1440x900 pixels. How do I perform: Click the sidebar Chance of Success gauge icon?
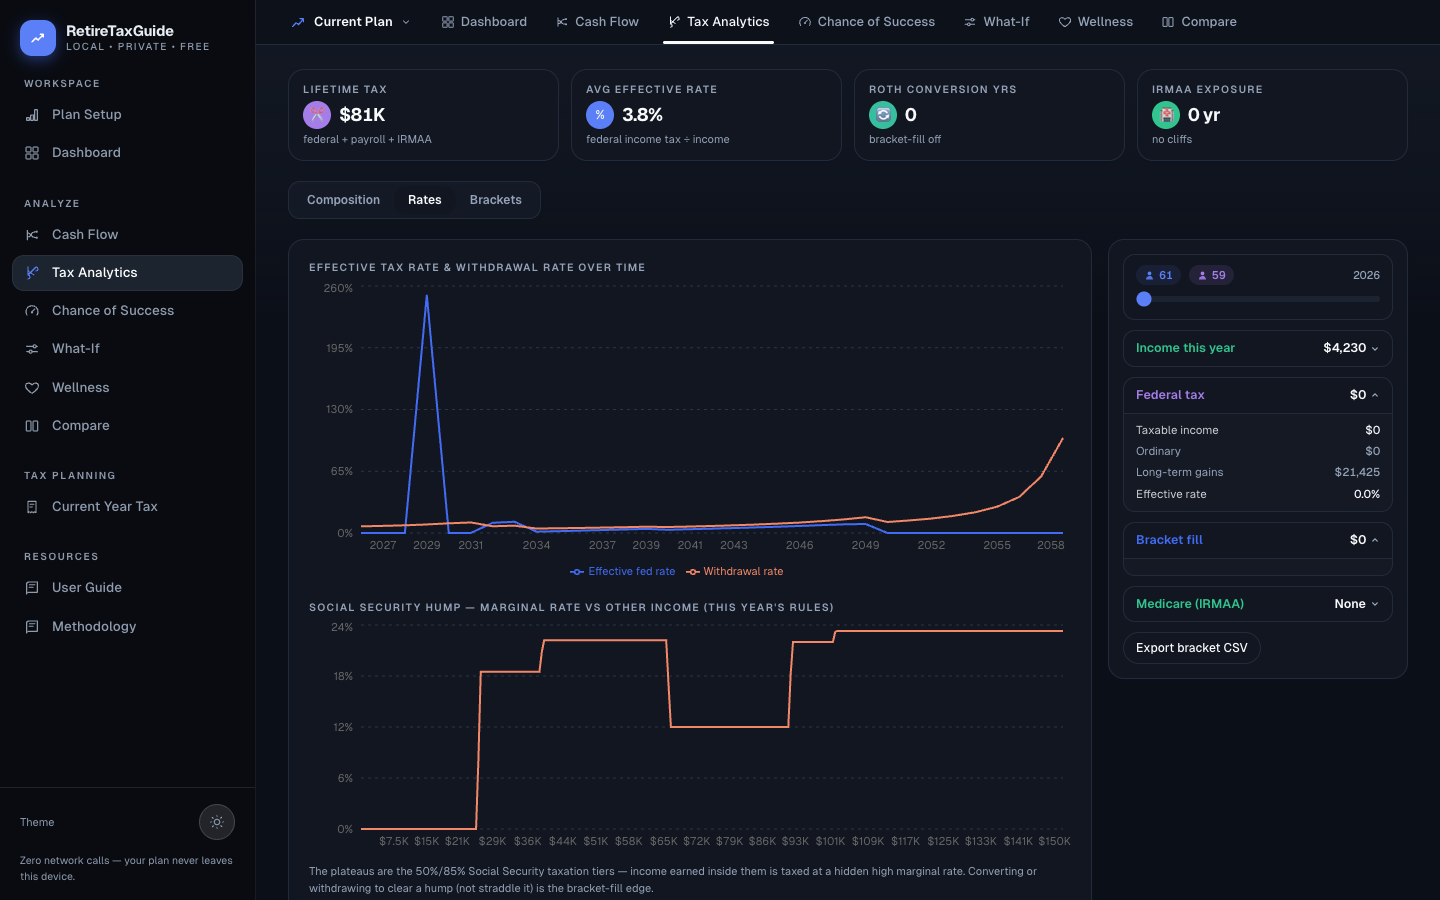[x=32, y=311]
